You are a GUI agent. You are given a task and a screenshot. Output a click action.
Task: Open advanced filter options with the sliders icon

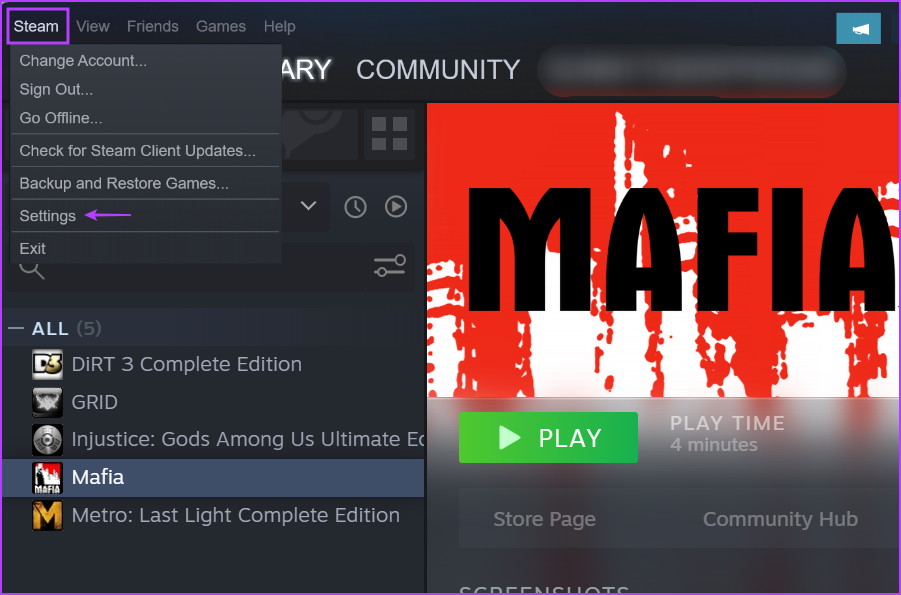[x=391, y=267]
